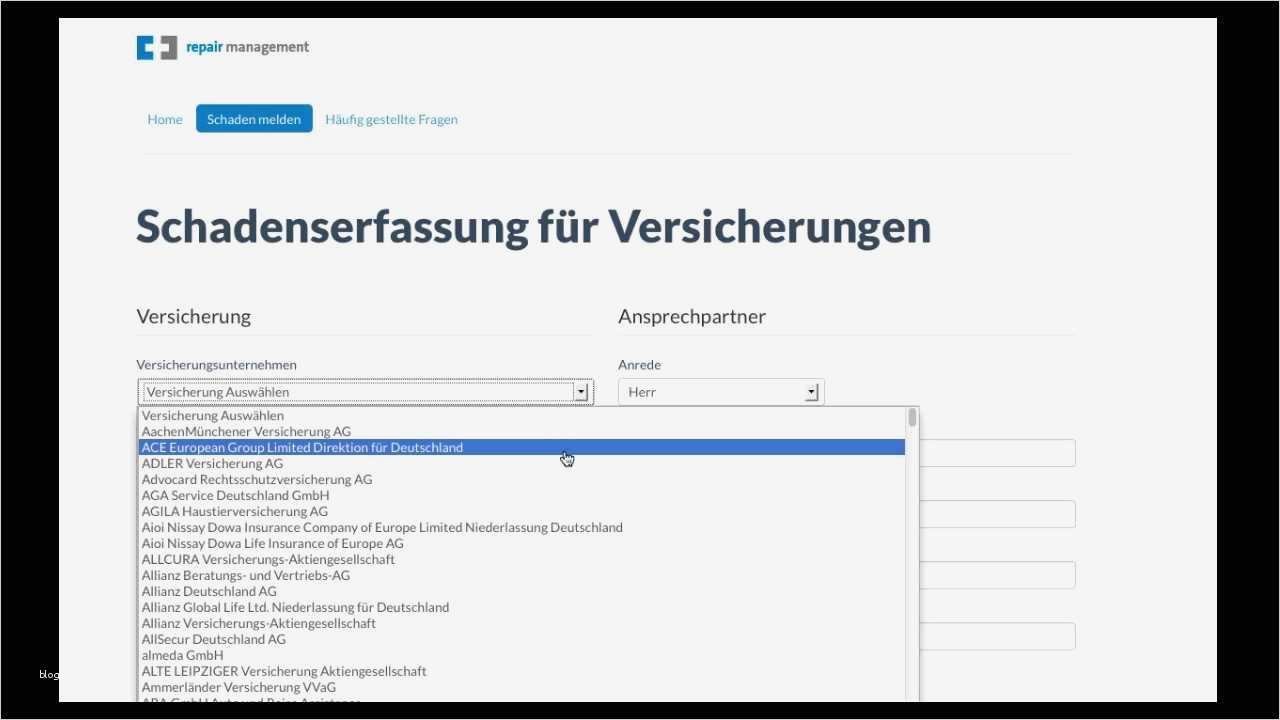
Task: Open the Häufig gestellte Fragen page
Action: (391, 119)
